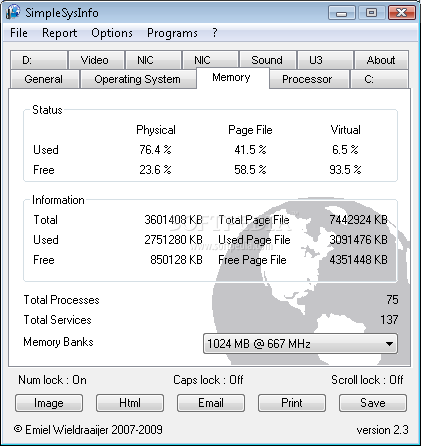
Task: Switch to the Video tab
Action: click(96, 60)
